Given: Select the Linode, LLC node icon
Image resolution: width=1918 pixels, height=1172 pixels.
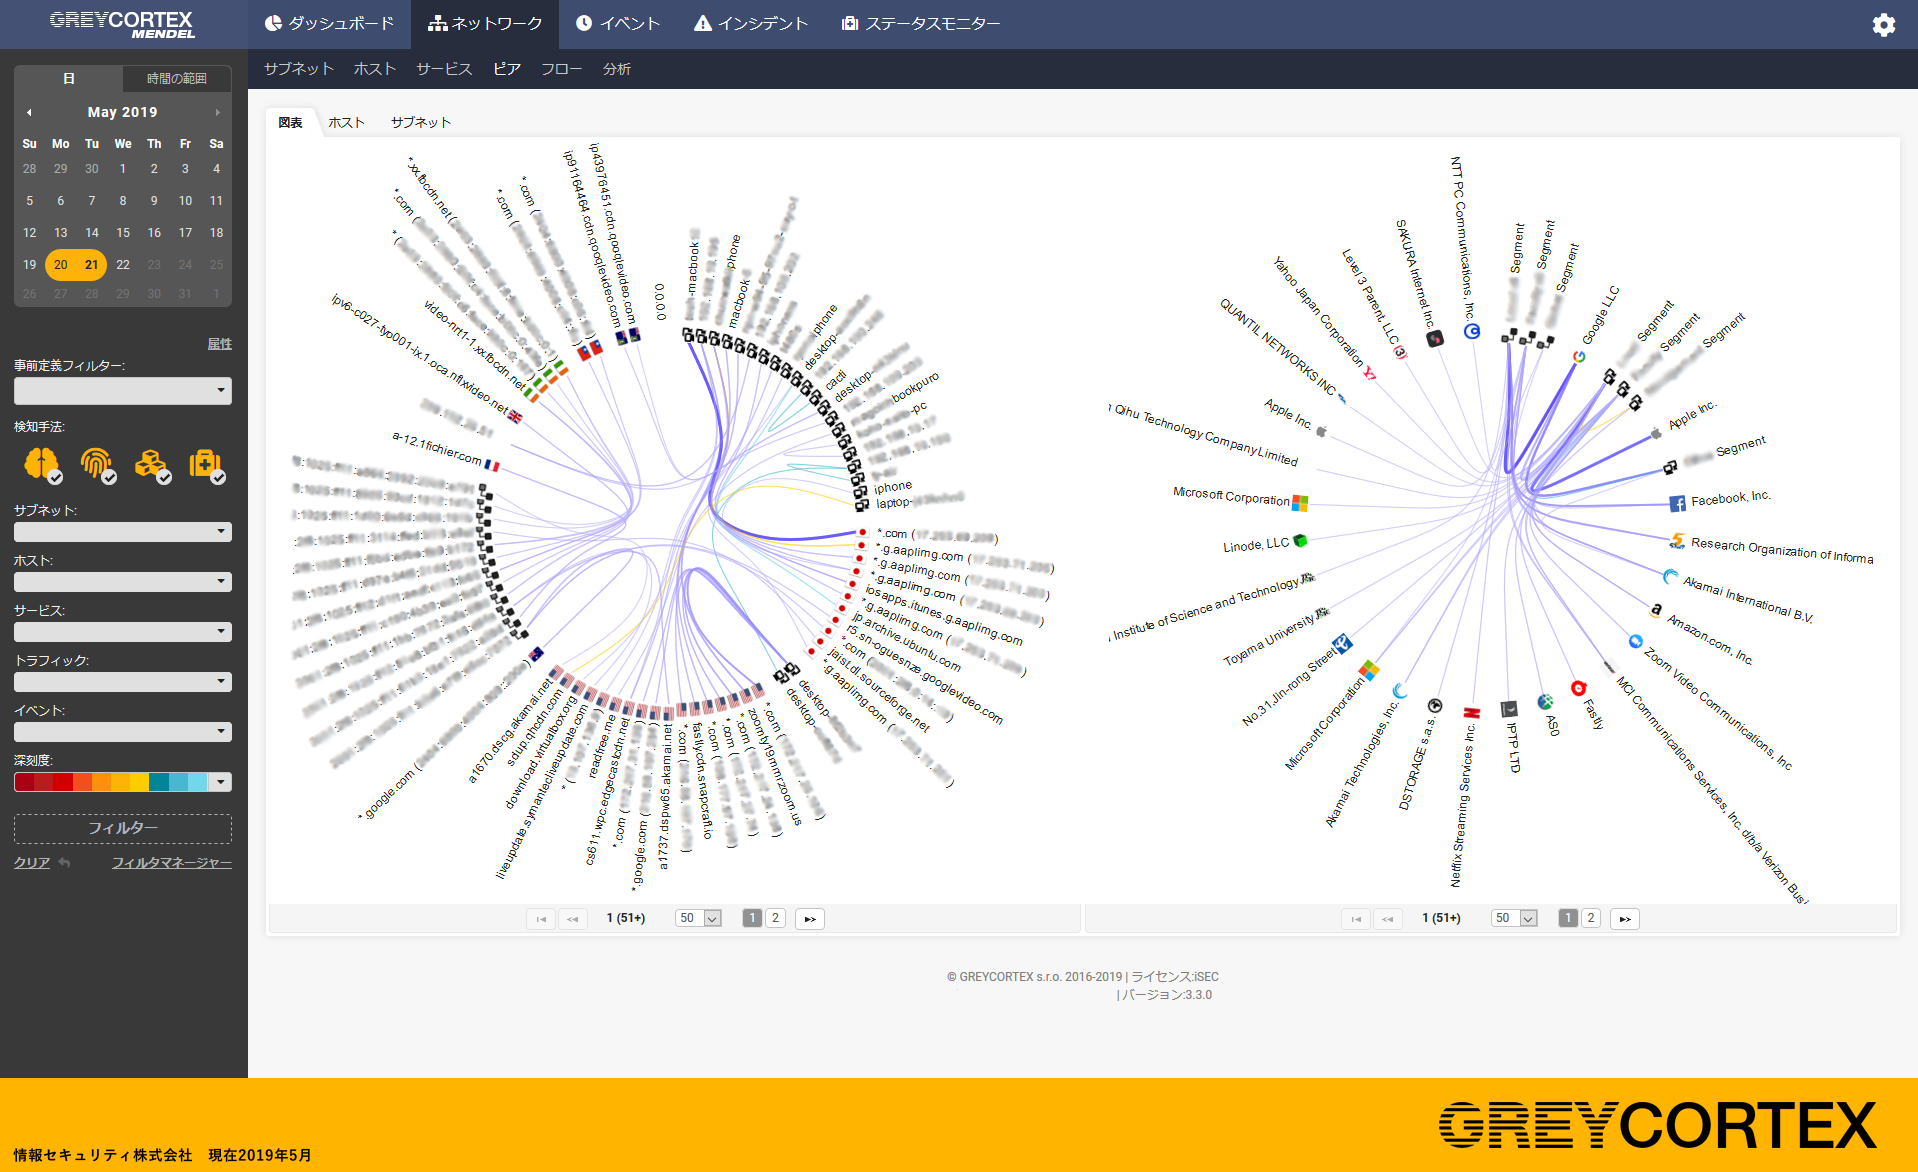Looking at the screenshot, I should pyautogui.click(x=1300, y=541).
